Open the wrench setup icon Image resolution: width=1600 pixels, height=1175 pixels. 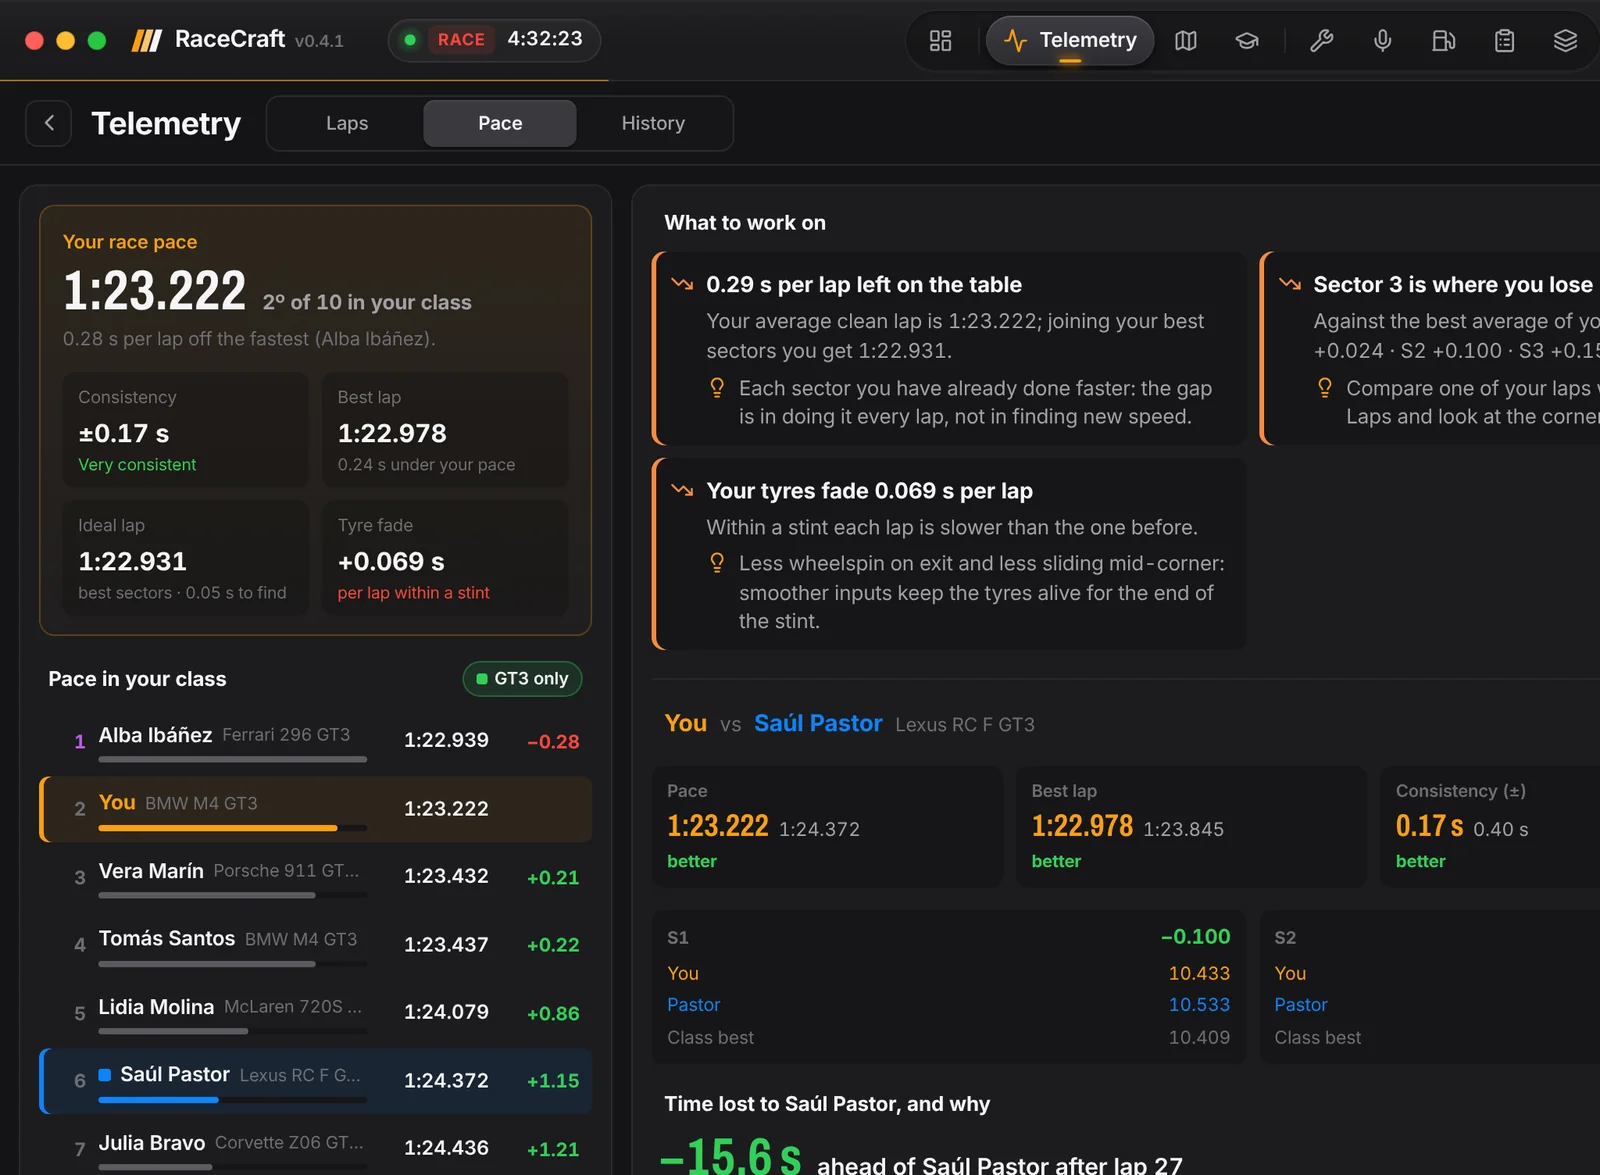(x=1322, y=41)
